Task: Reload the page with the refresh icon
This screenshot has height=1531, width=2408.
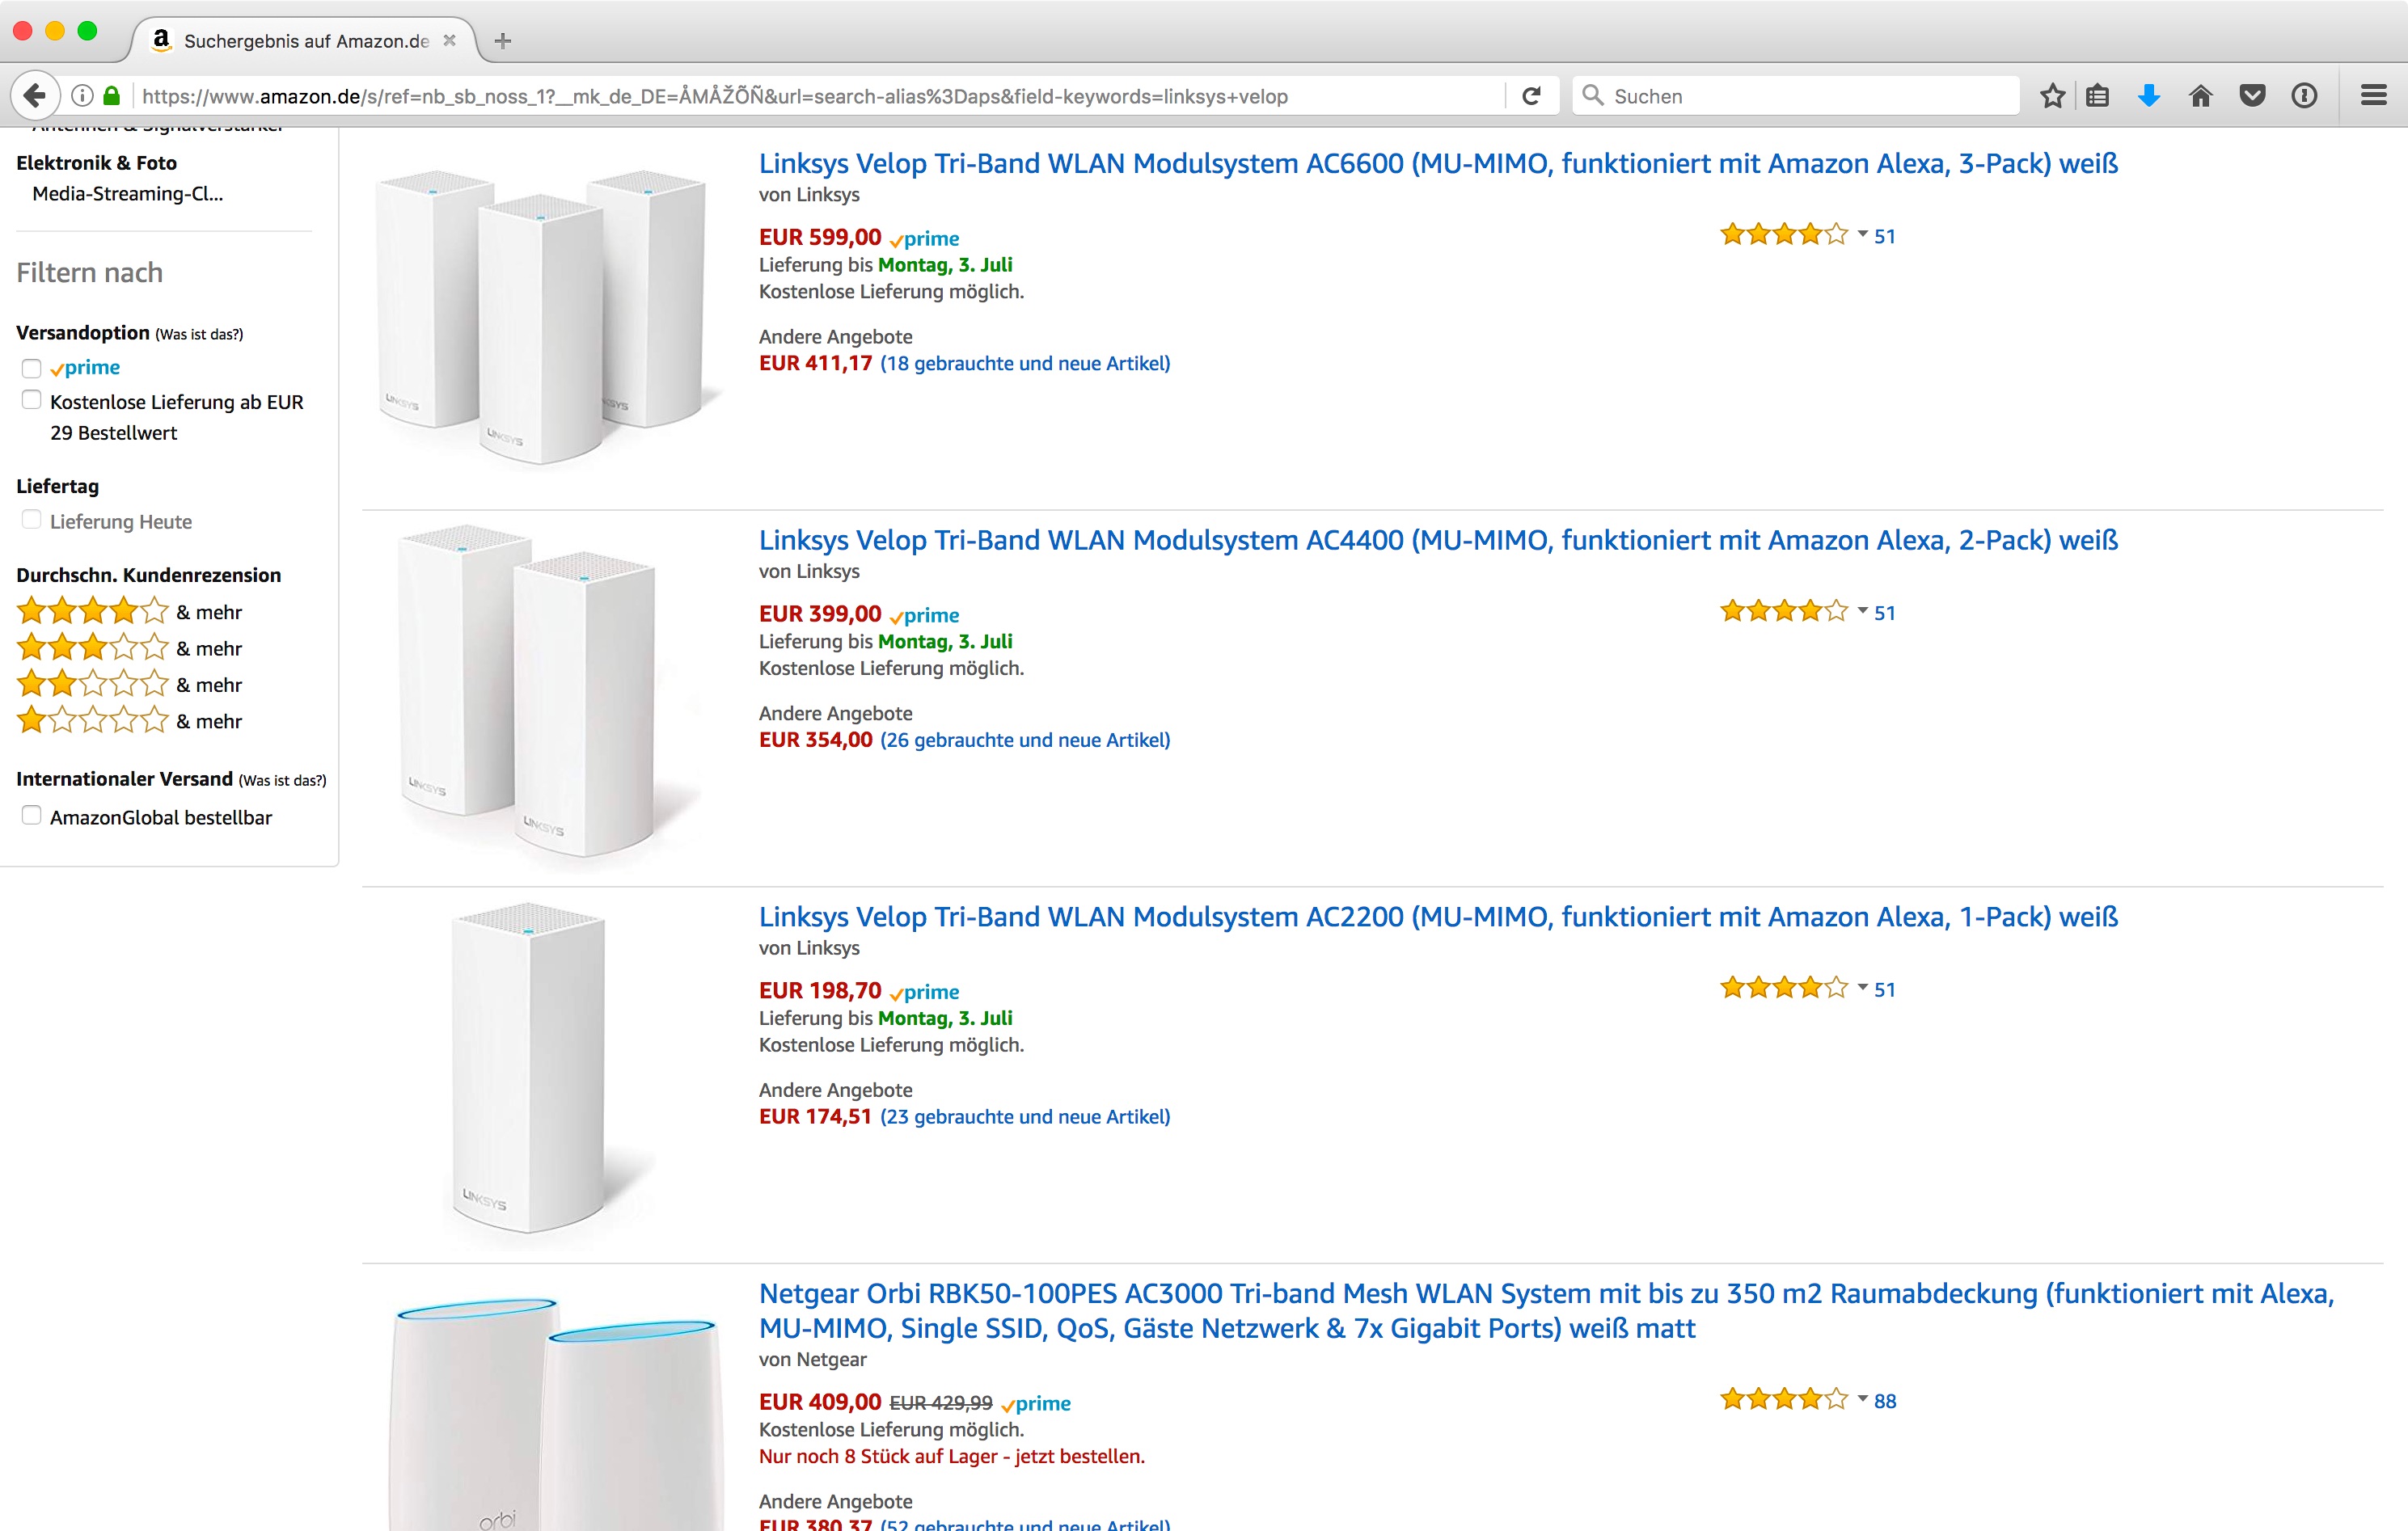Action: tap(1531, 96)
